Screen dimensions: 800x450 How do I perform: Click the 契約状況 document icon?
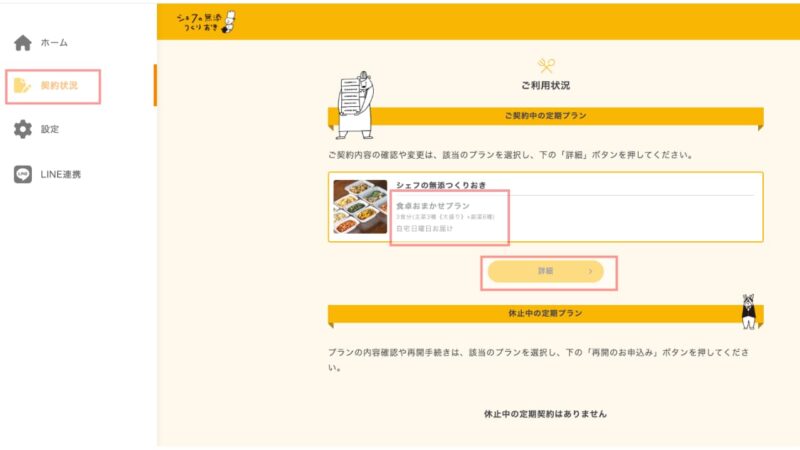[22, 86]
